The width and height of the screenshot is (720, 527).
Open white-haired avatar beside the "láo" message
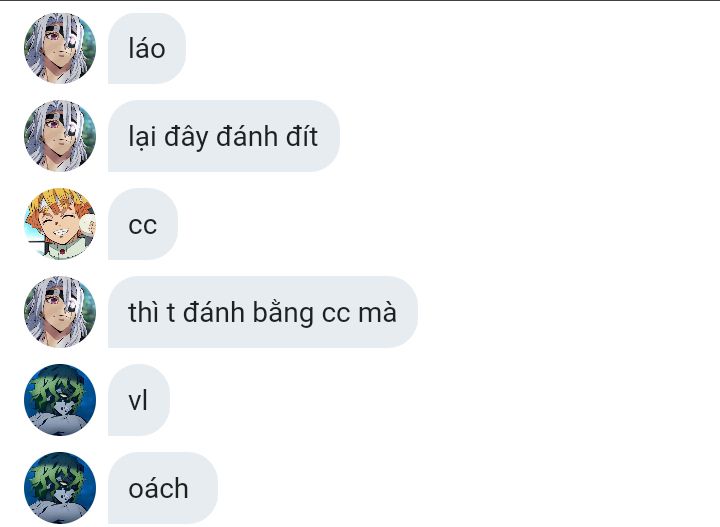pos(60,48)
